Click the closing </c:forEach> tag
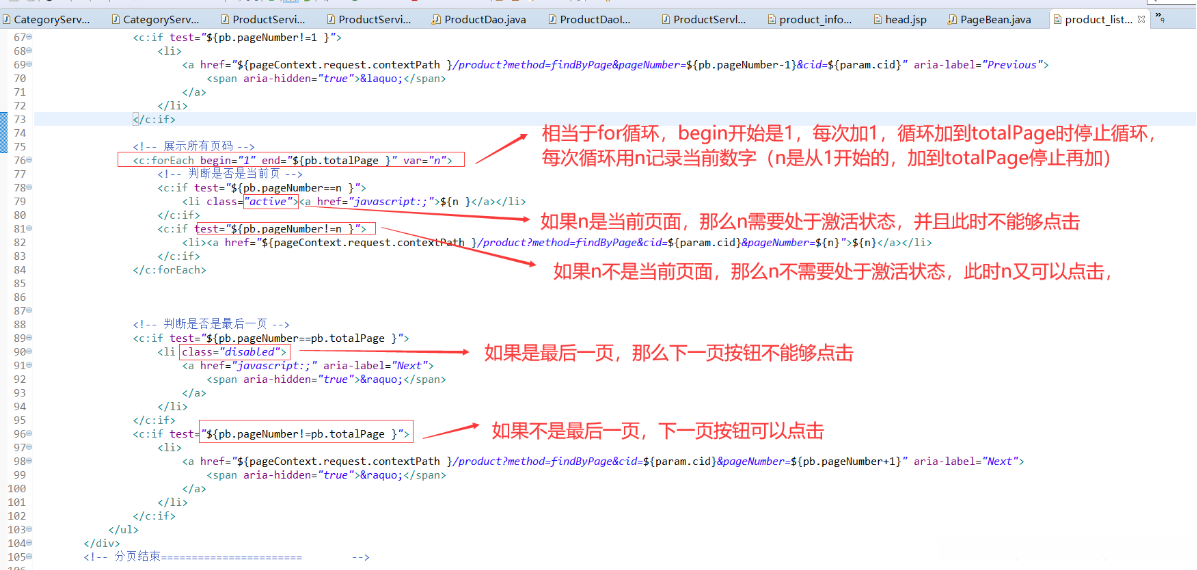Viewport: 1197px width, 570px height. pyautogui.click(x=169, y=269)
